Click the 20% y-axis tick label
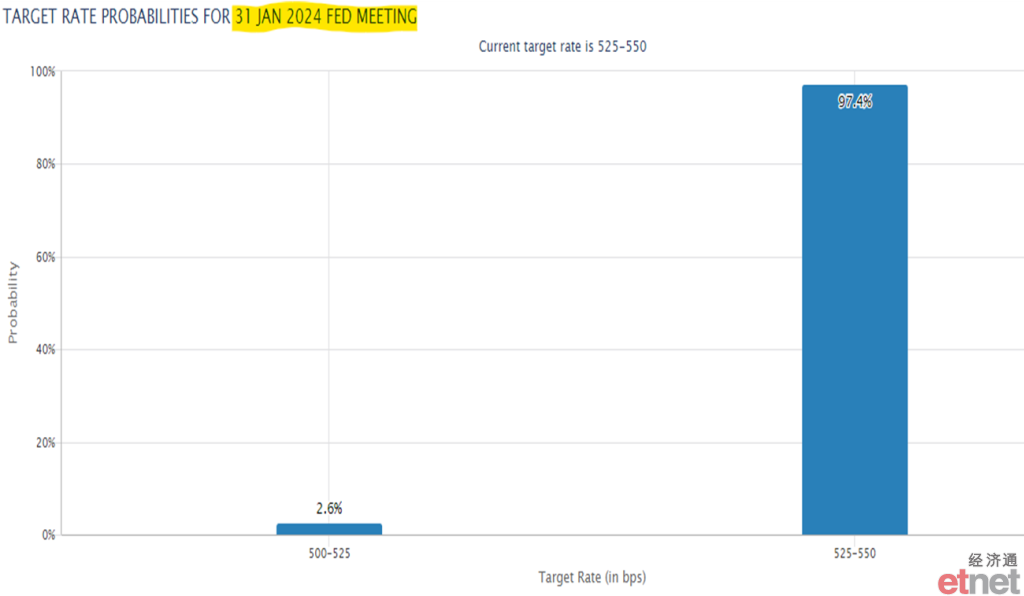This screenshot has width=1024, height=596. click(x=46, y=443)
